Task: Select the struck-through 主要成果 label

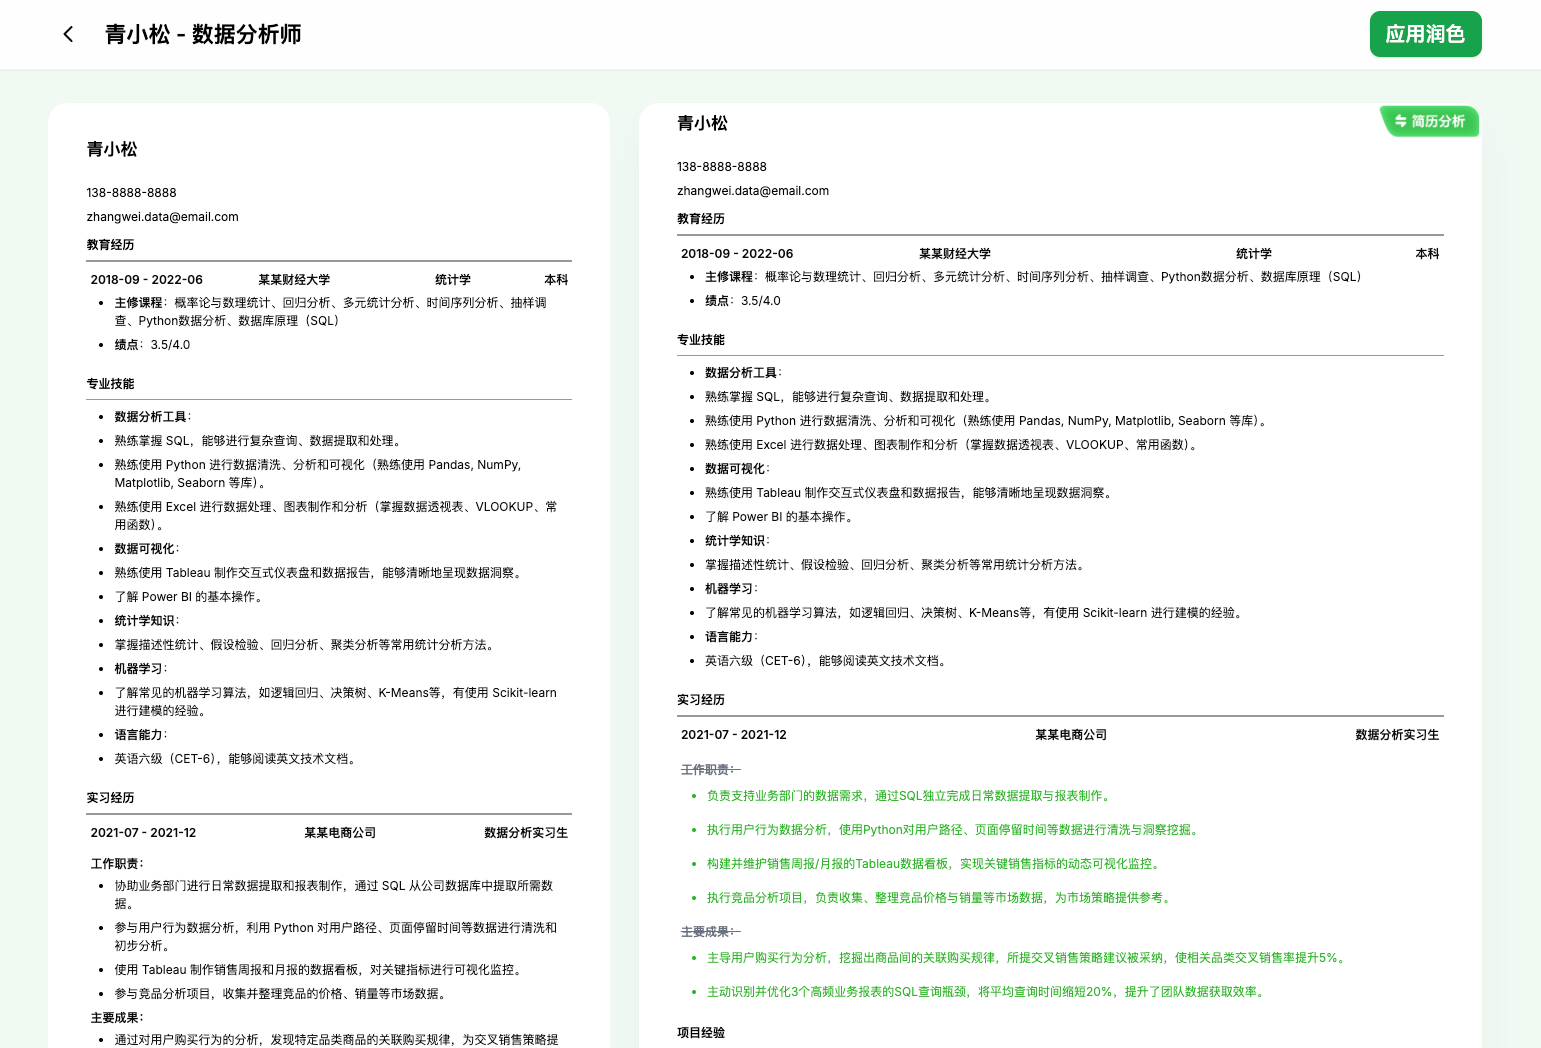Action: (x=709, y=932)
